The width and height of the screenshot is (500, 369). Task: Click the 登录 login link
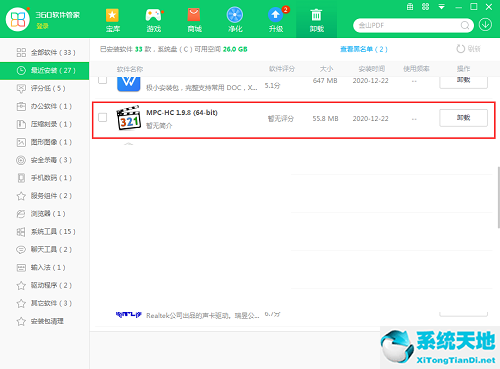[x=42, y=26]
